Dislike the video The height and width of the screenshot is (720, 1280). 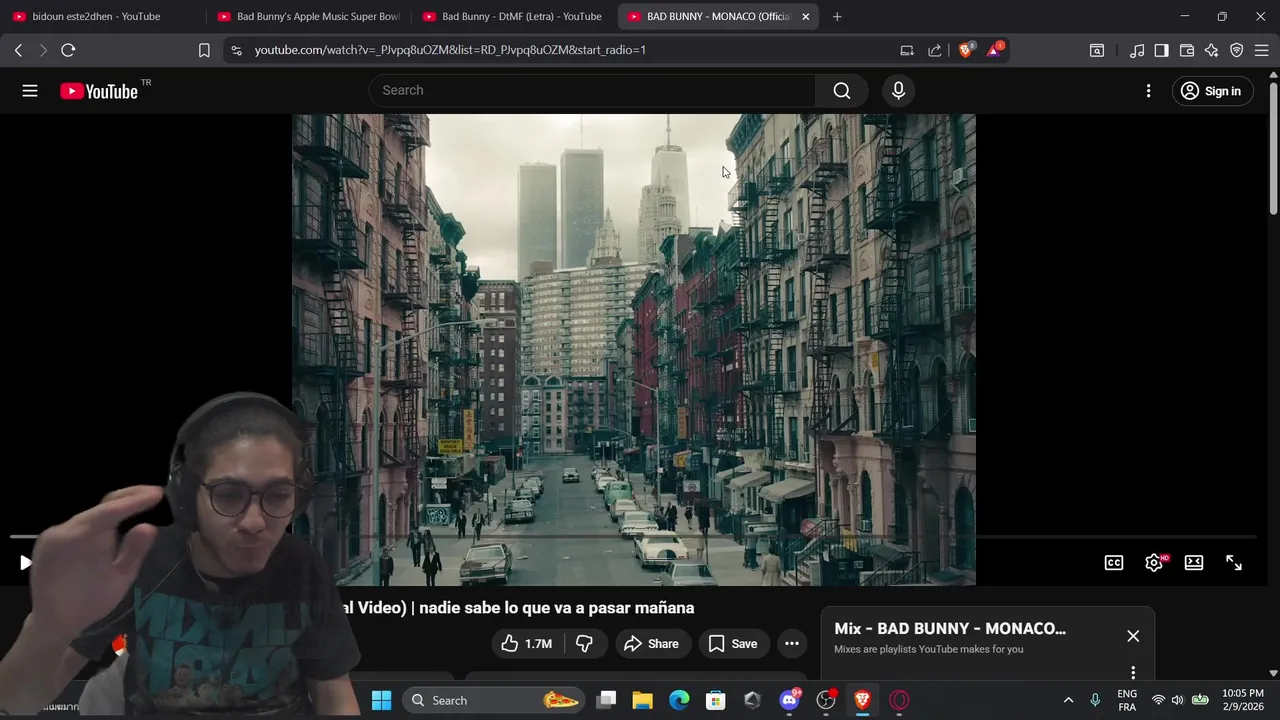(x=585, y=644)
